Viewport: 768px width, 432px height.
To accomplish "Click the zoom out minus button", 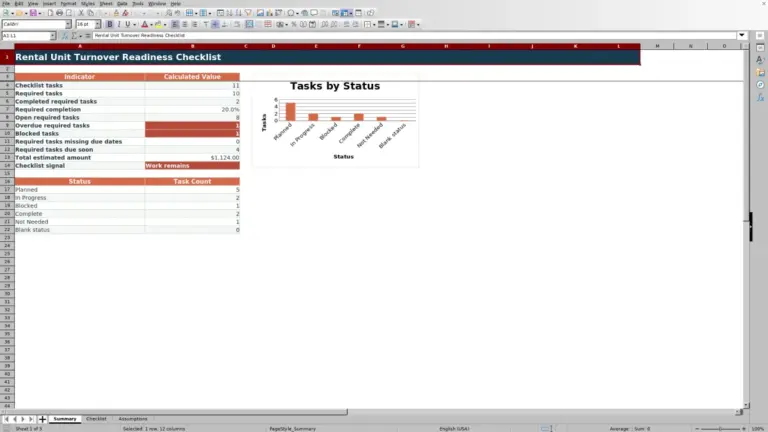I will 697,429.
